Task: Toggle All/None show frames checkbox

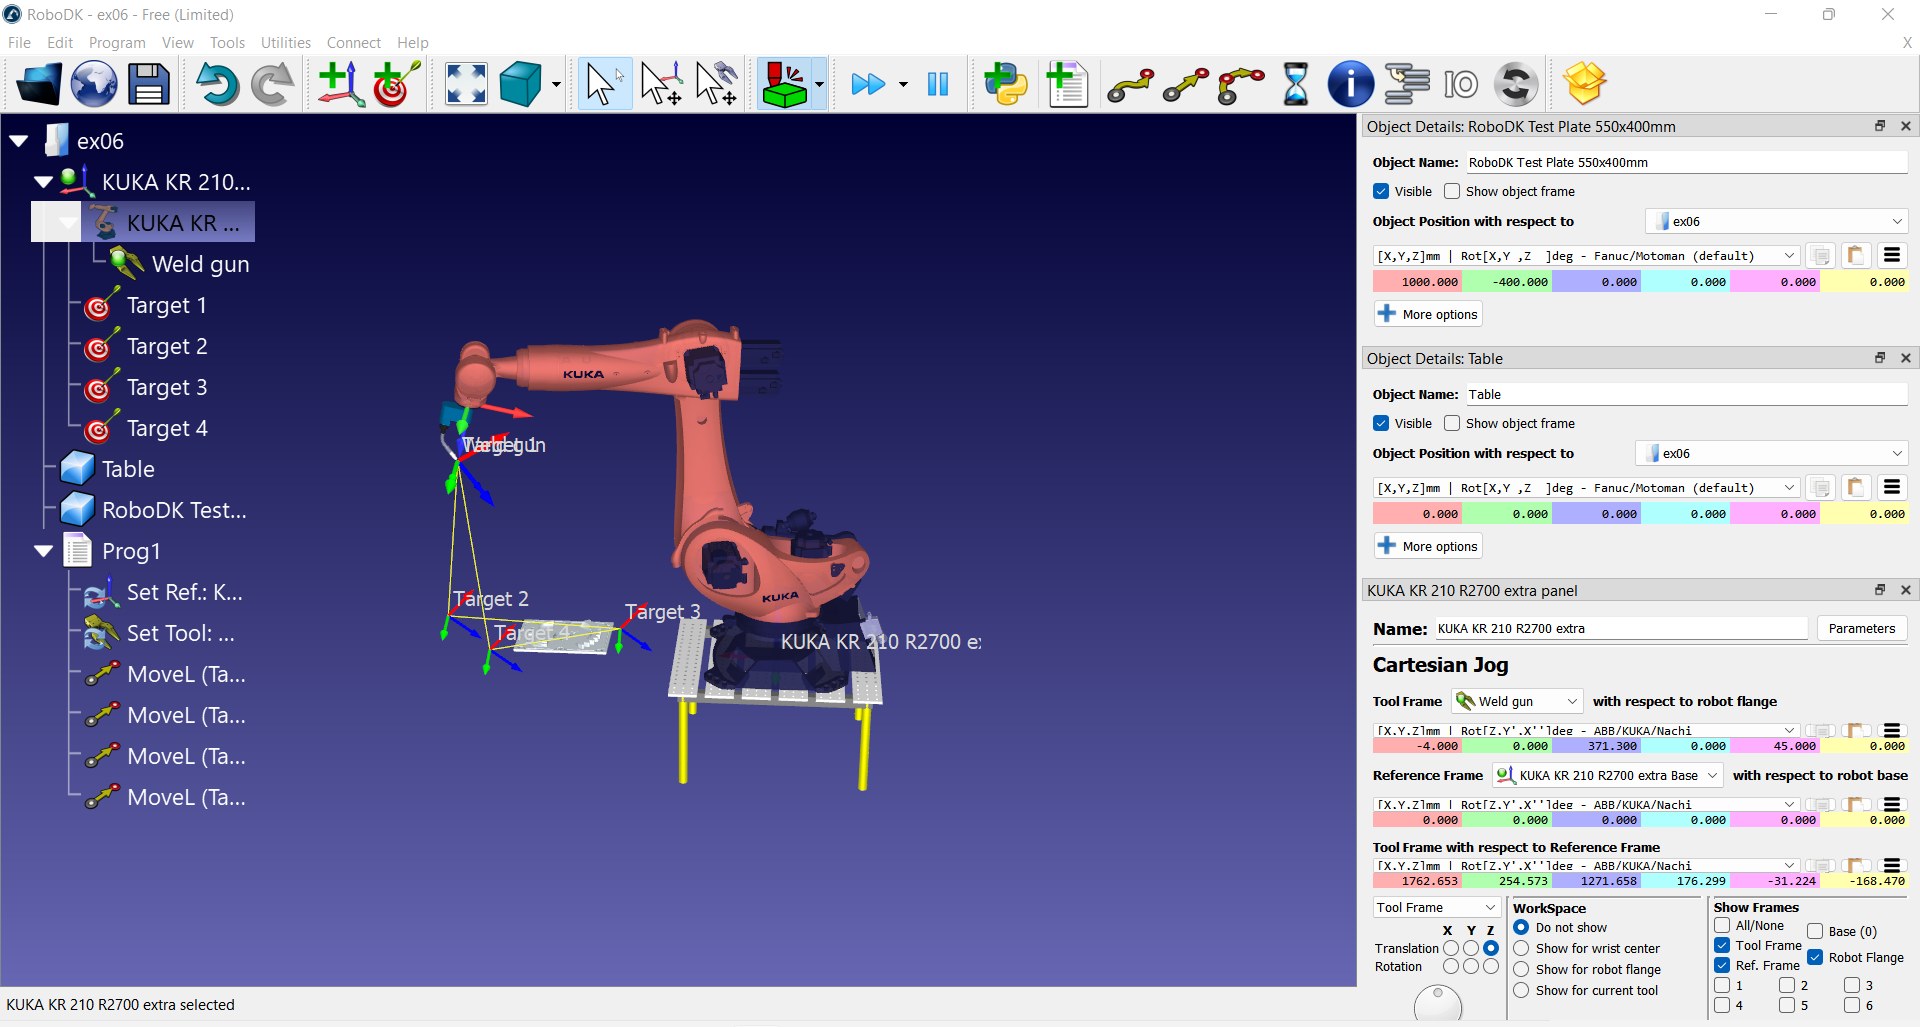Action: (1722, 925)
